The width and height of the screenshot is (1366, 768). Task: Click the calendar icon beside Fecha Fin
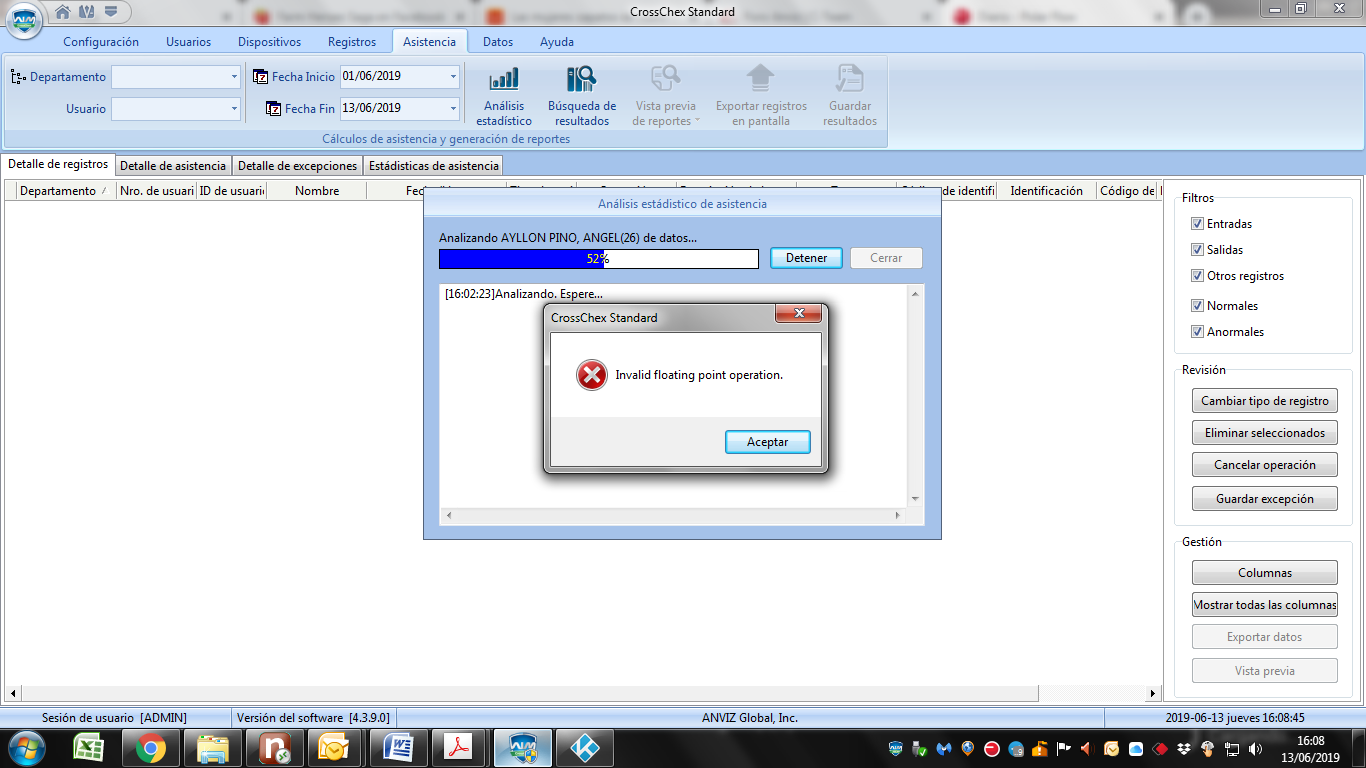(x=274, y=109)
